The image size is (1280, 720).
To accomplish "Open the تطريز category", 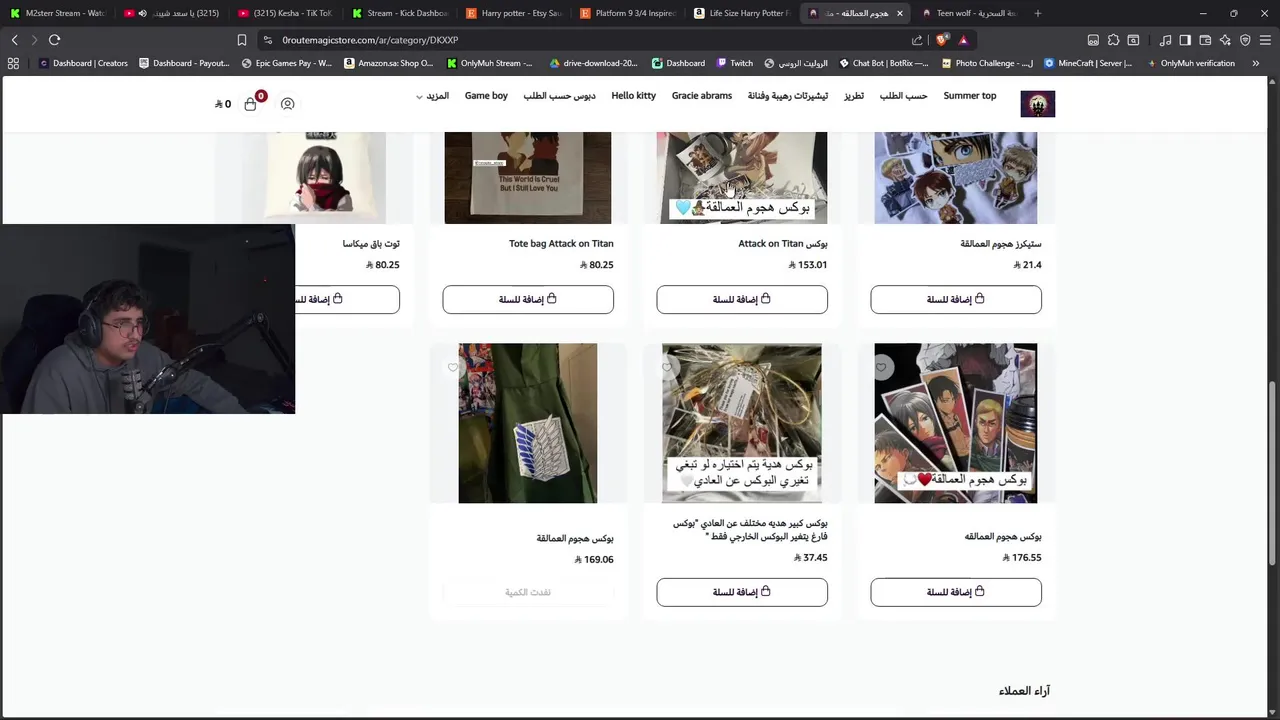I will pos(853,96).
